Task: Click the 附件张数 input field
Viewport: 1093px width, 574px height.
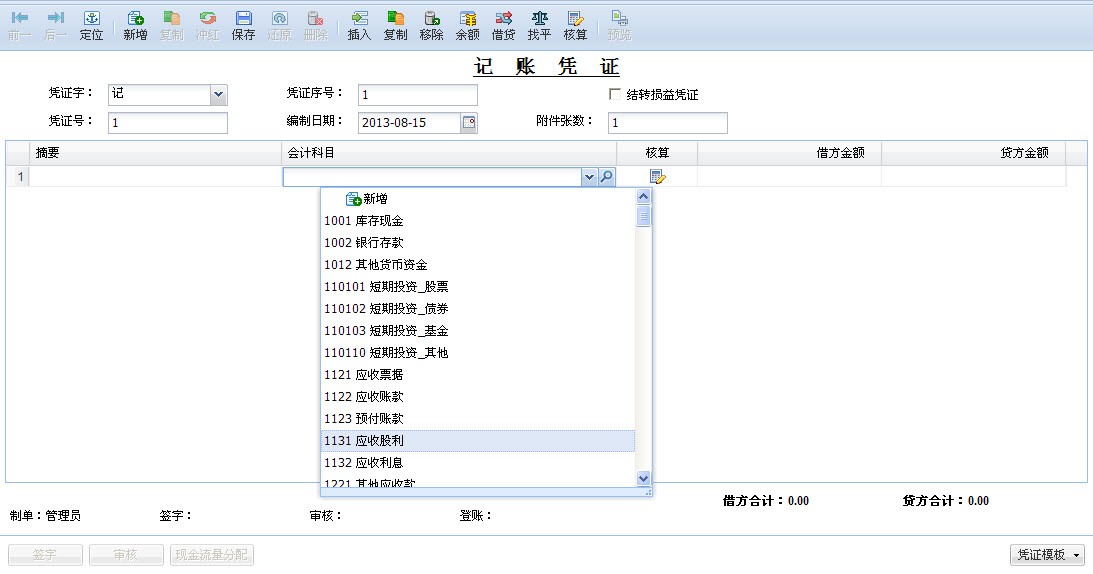Action: (x=667, y=123)
